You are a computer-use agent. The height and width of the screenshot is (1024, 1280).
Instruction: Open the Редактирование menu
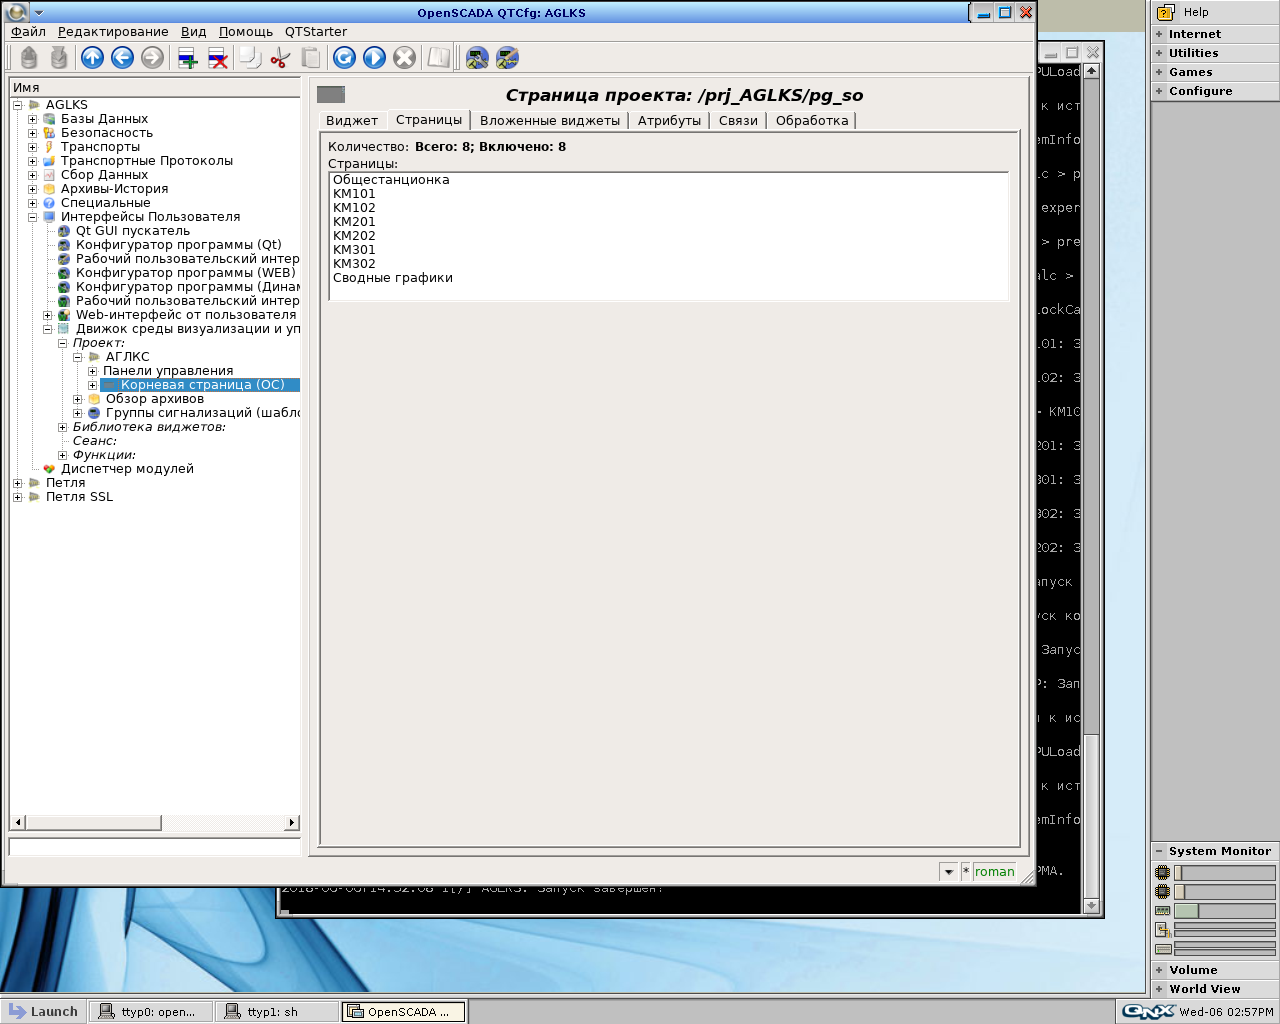click(113, 32)
